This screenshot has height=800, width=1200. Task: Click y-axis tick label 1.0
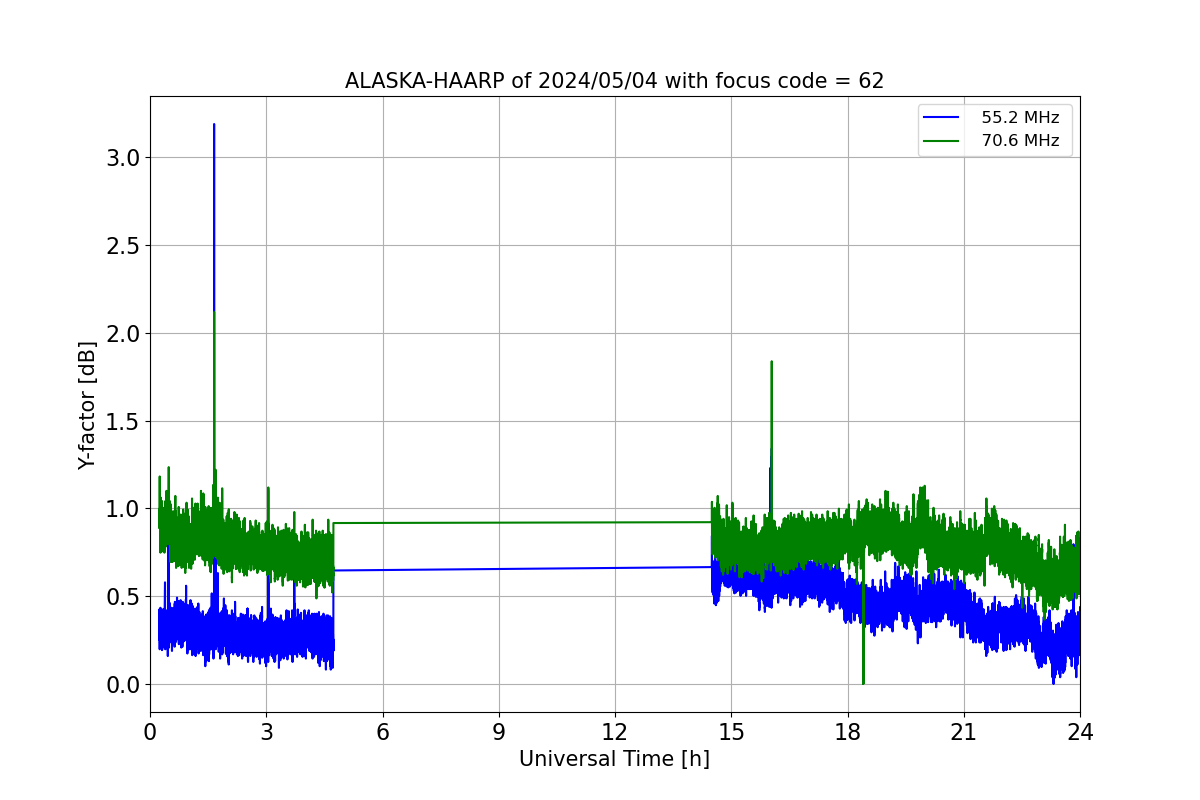[x=123, y=509]
